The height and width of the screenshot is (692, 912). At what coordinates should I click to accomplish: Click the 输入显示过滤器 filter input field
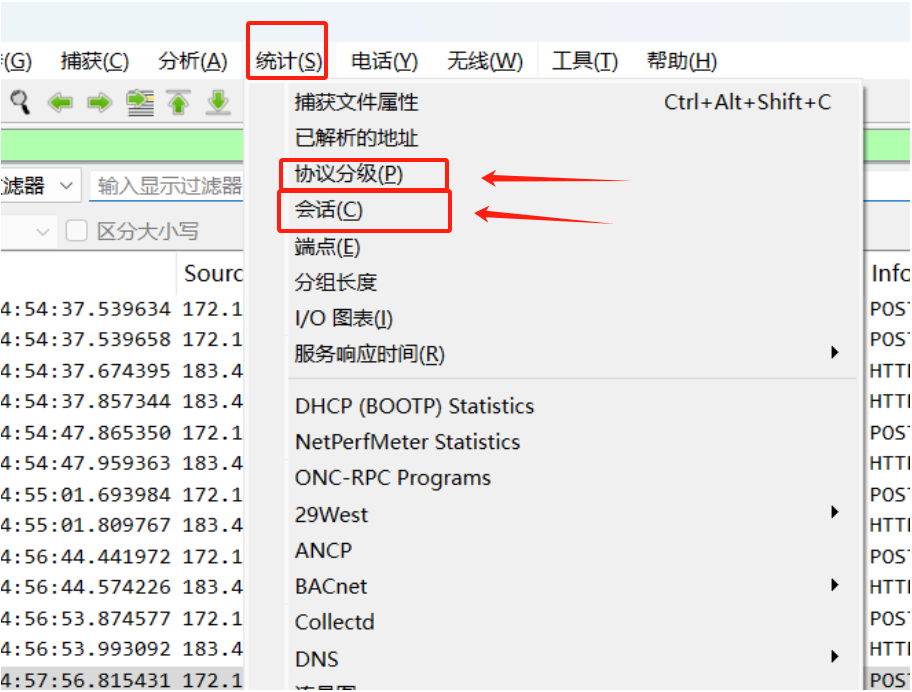pyautogui.click(x=166, y=186)
